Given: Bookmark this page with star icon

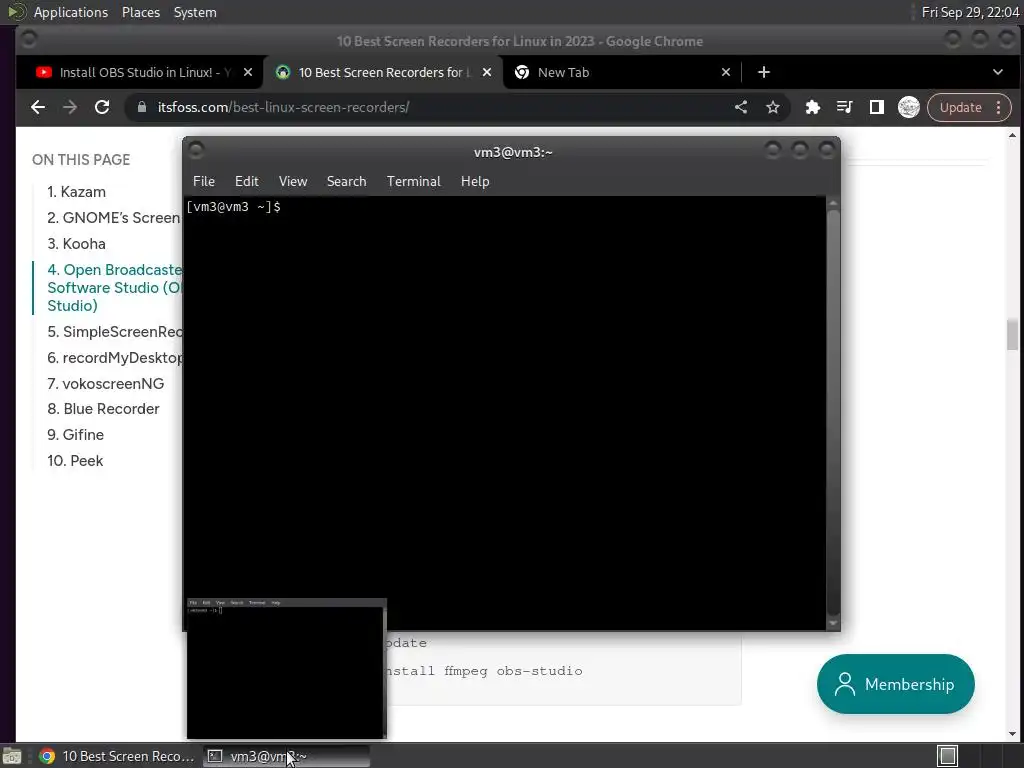Looking at the screenshot, I should coord(773,107).
